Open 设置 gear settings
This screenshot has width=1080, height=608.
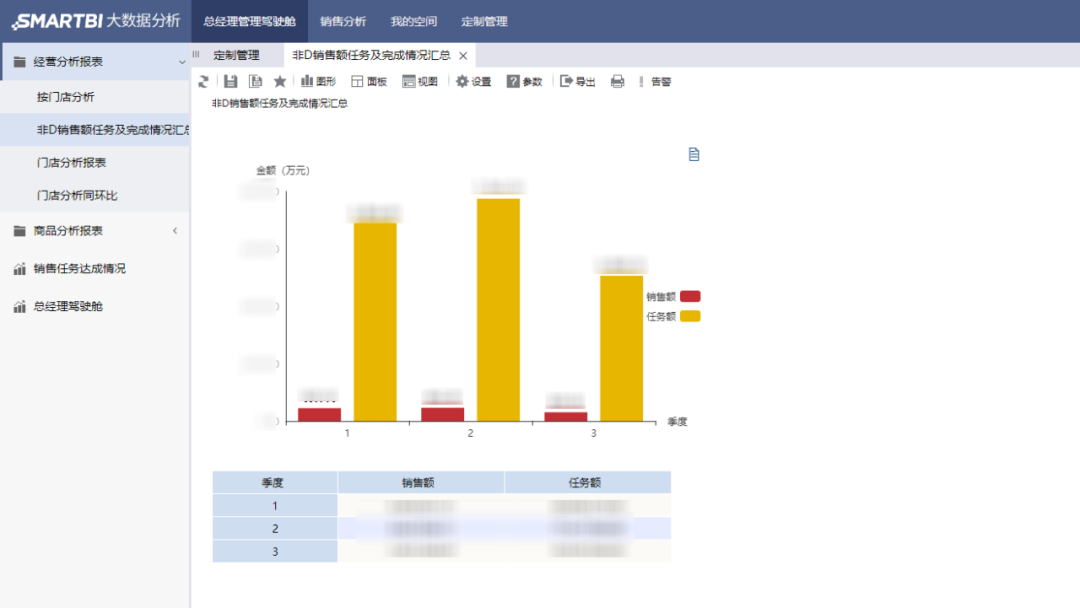point(473,81)
